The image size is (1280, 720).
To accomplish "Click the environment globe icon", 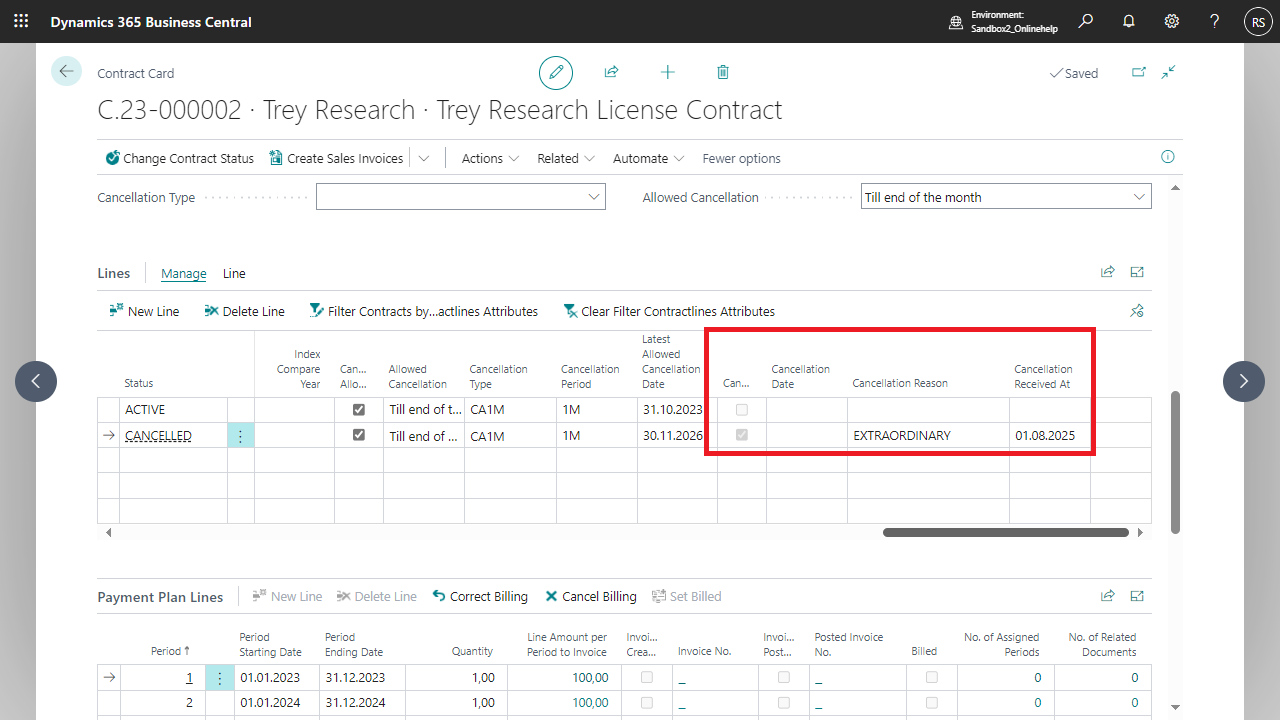I will click(956, 22).
